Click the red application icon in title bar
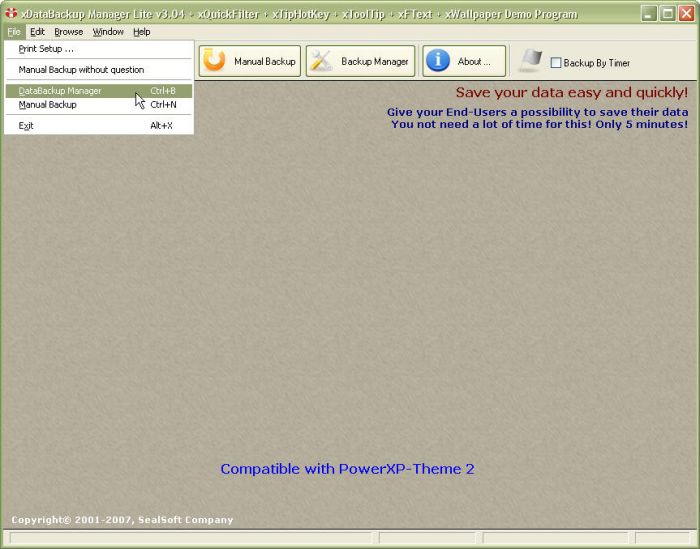 pyautogui.click(x=11, y=14)
